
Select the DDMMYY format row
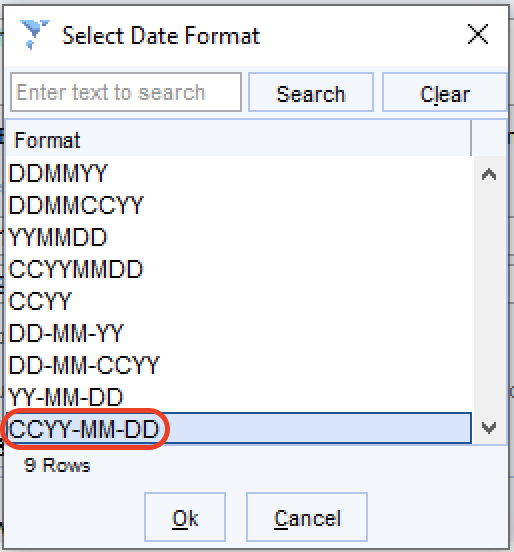[x=239, y=173]
